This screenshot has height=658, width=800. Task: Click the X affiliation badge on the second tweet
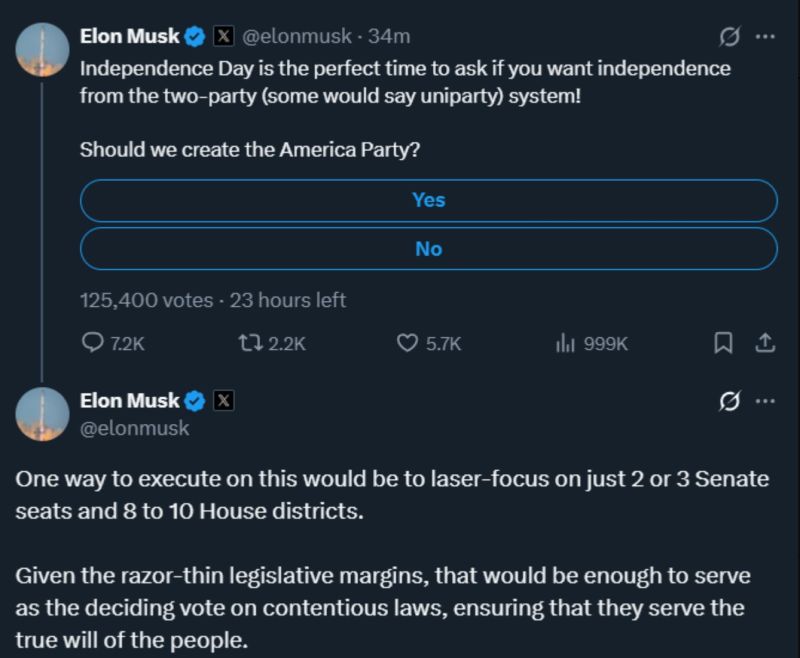click(x=224, y=401)
